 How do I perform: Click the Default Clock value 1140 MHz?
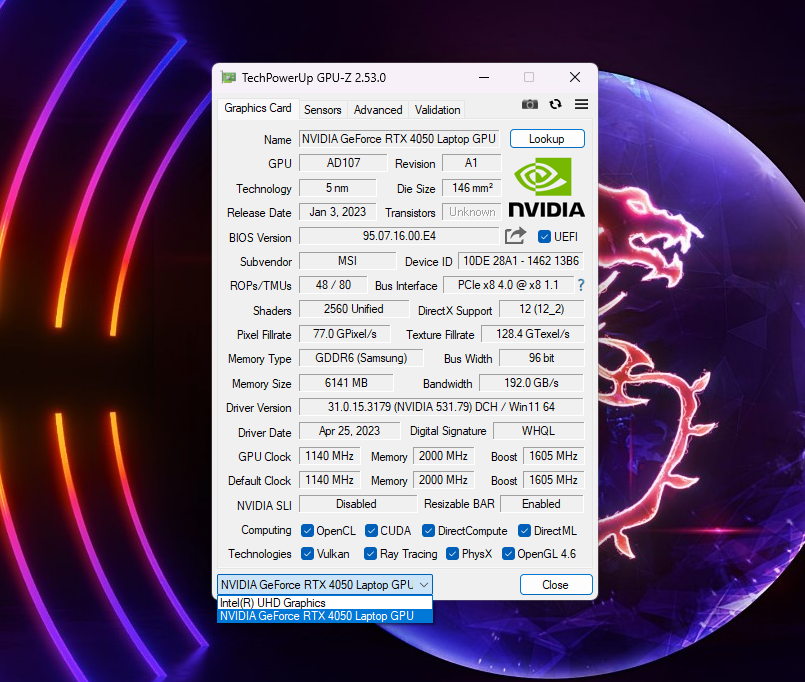tap(330, 480)
